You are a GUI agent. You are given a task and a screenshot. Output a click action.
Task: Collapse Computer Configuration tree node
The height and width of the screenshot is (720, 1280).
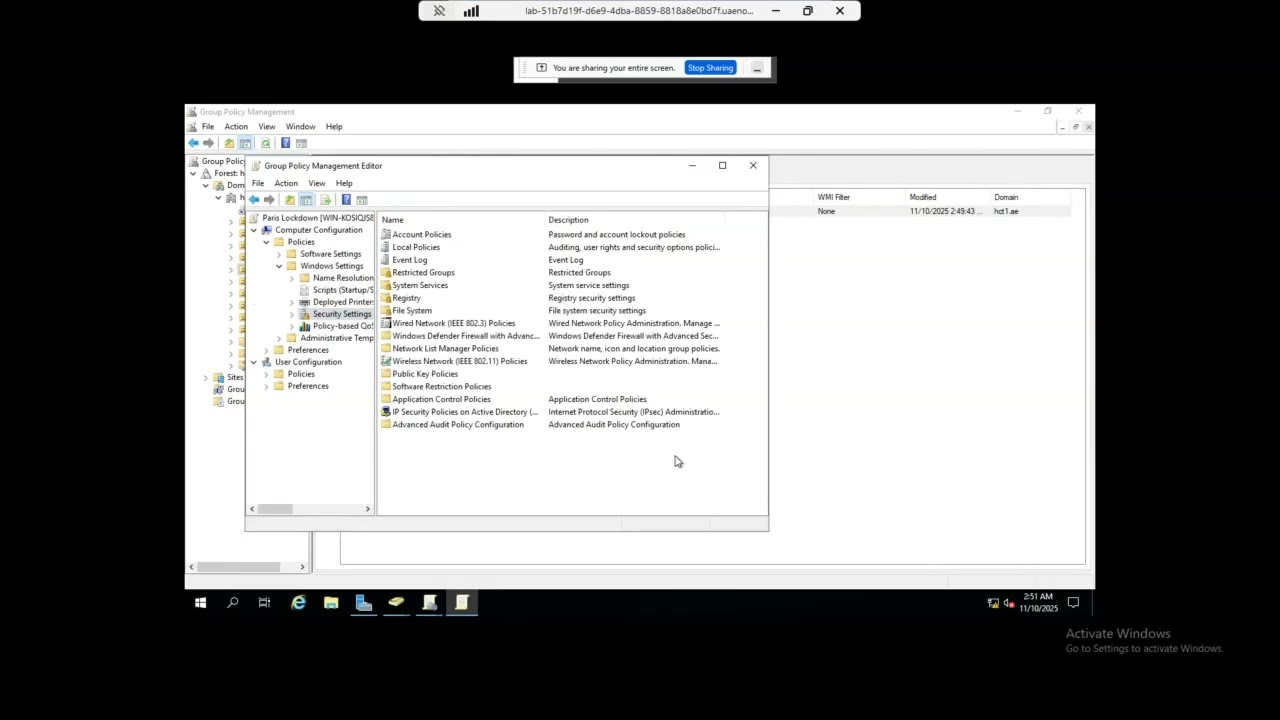[254, 230]
